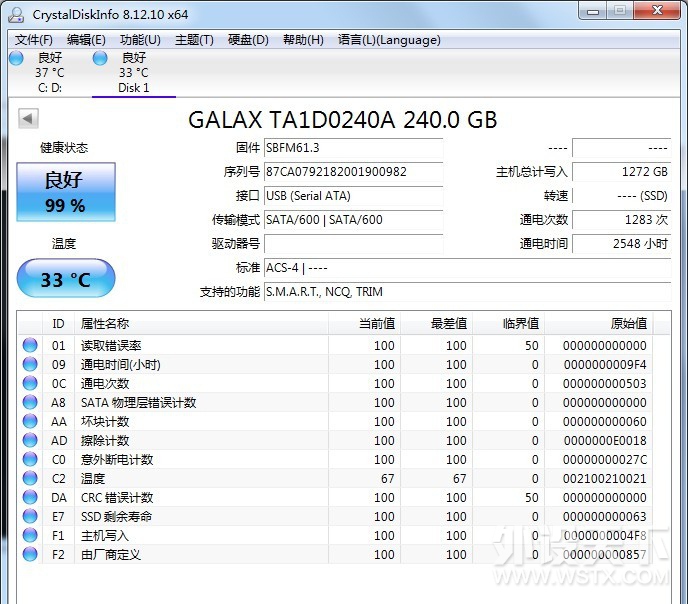The image size is (688, 604).
Task: Click the status orb for 主机写入 row
Action: (x=30, y=535)
